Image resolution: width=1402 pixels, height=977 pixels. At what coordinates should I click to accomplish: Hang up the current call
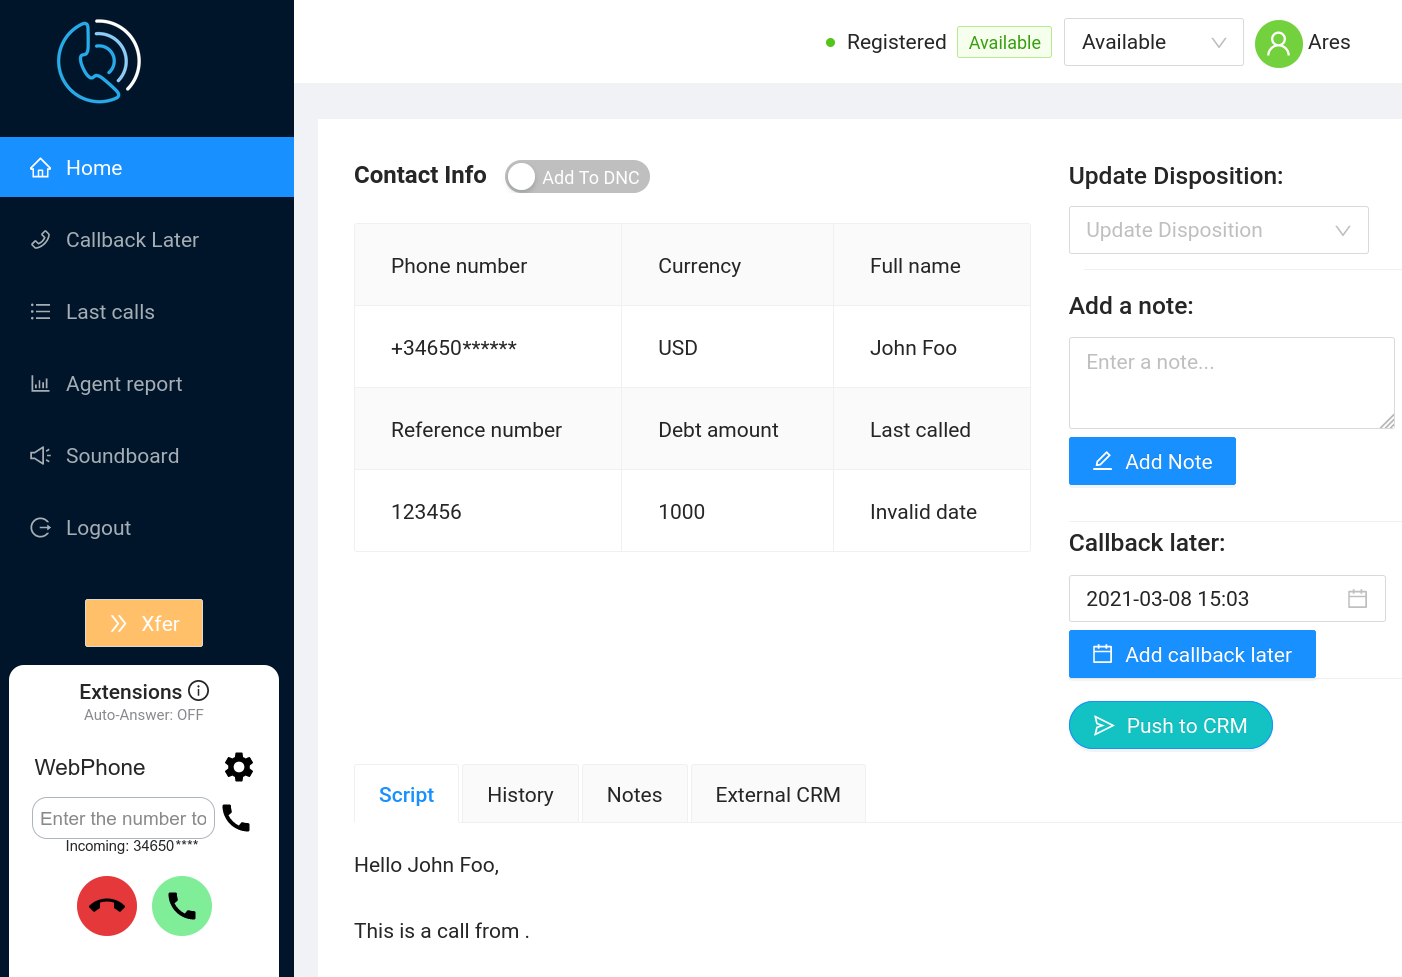pyautogui.click(x=106, y=905)
